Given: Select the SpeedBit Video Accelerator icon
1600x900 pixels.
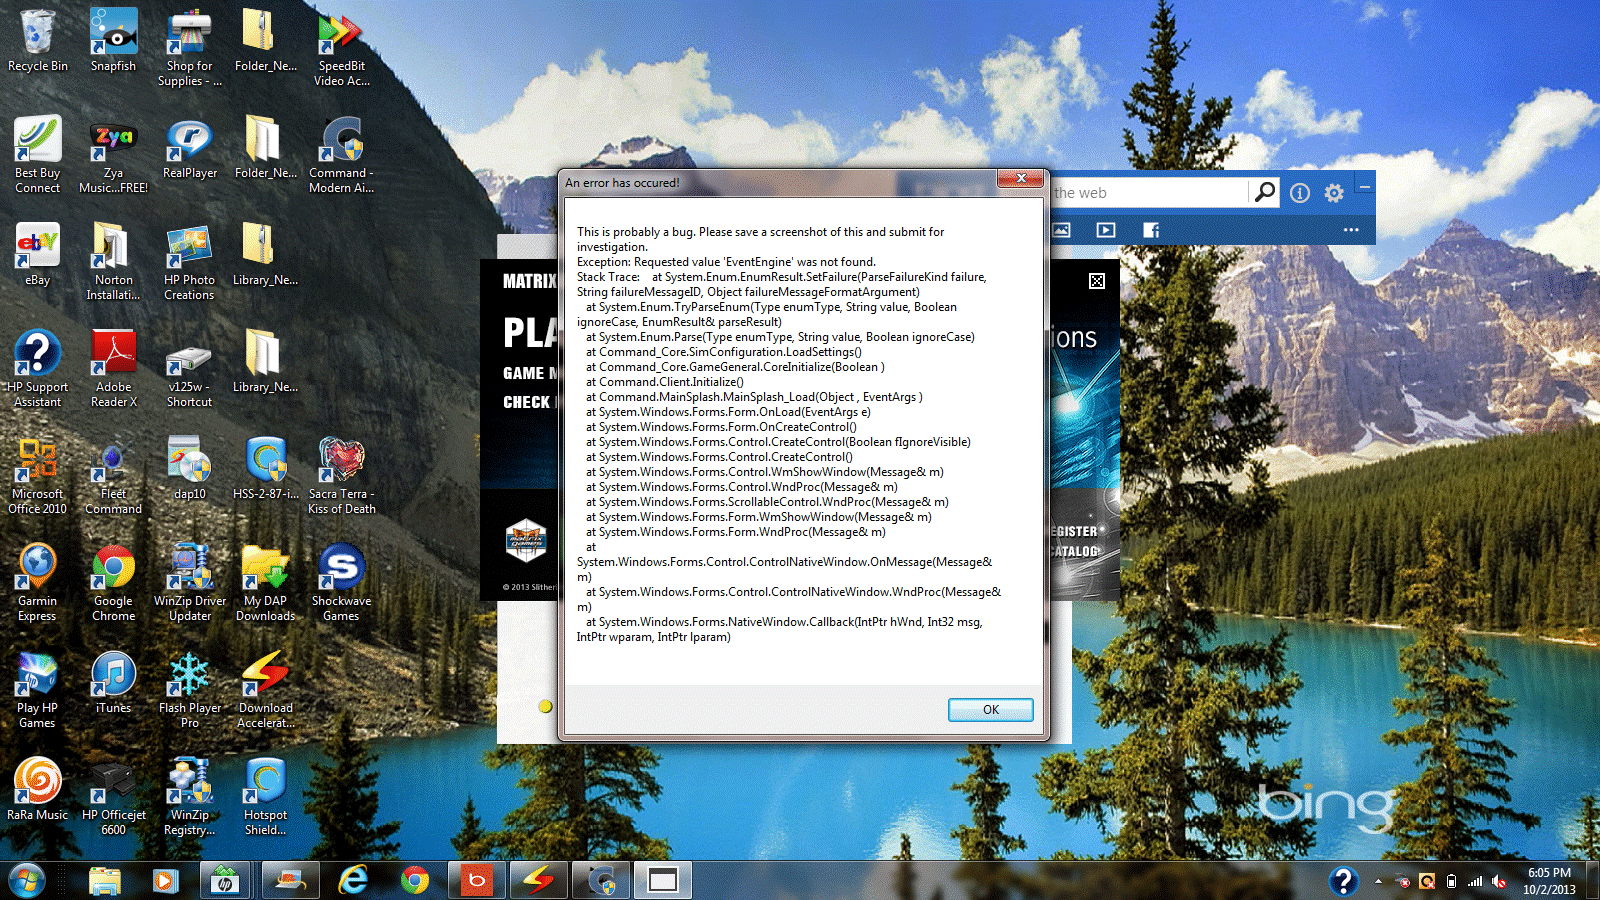Looking at the screenshot, I should [x=342, y=48].
